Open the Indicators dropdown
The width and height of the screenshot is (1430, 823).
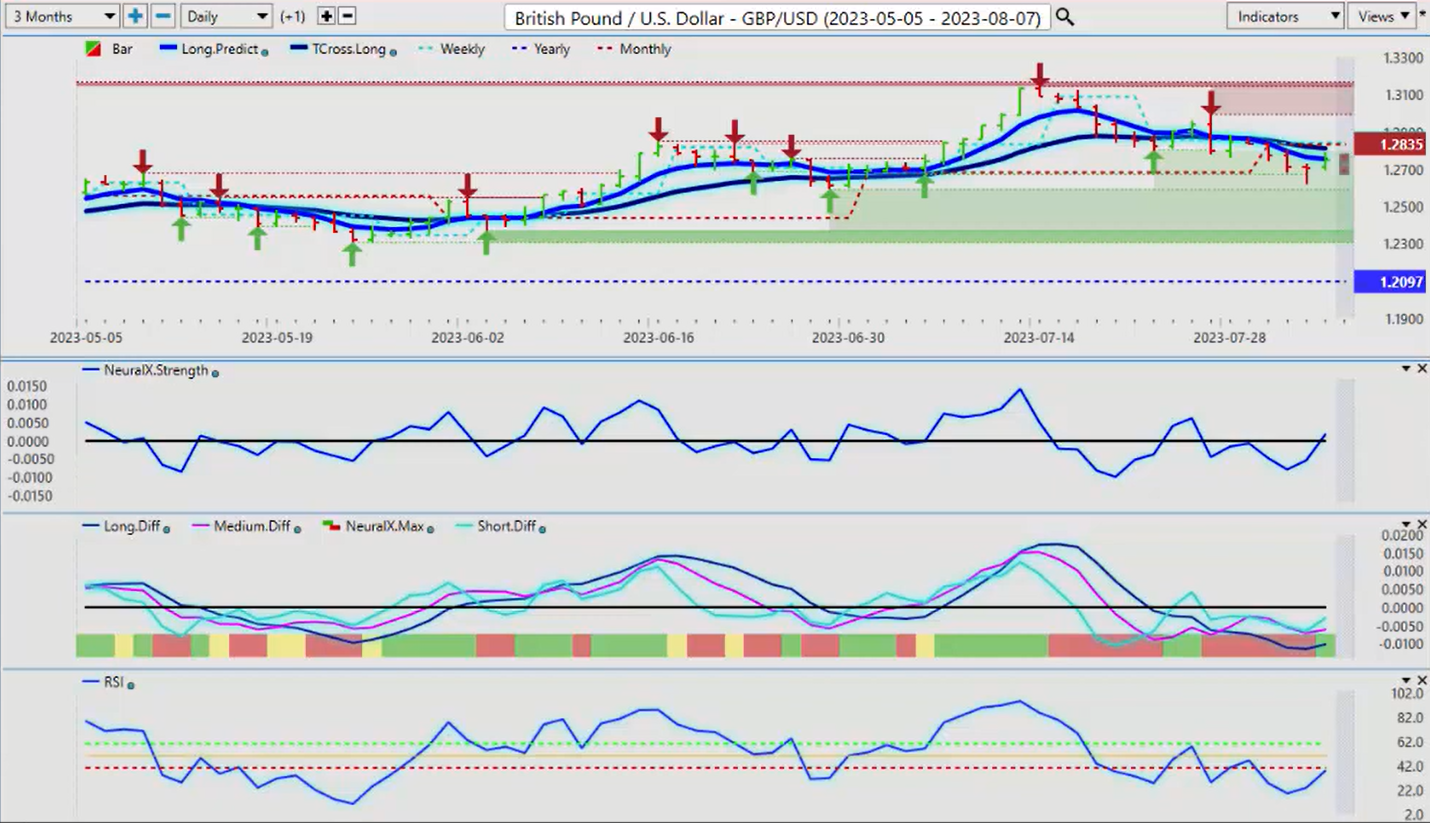[x=1285, y=16]
